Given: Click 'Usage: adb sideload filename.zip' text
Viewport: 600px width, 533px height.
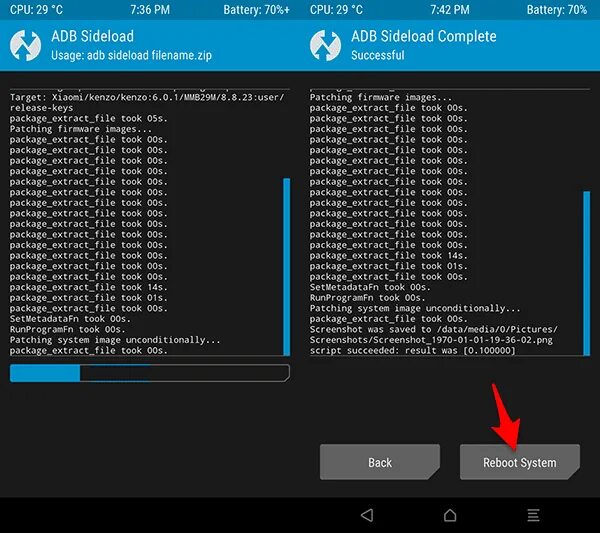Looking at the screenshot, I should [131, 55].
